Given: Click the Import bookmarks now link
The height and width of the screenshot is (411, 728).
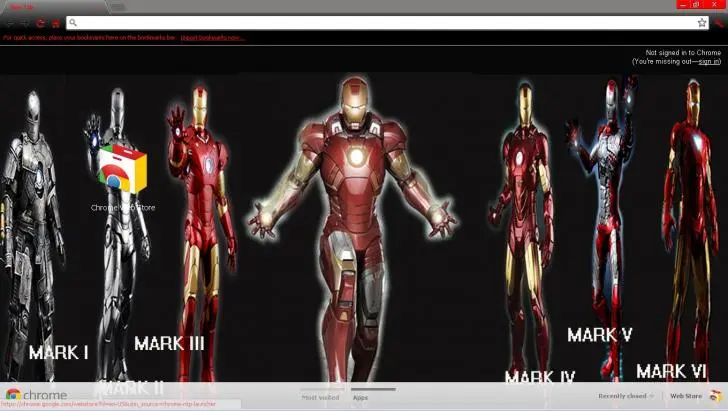Looking at the screenshot, I should click(x=212, y=37).
